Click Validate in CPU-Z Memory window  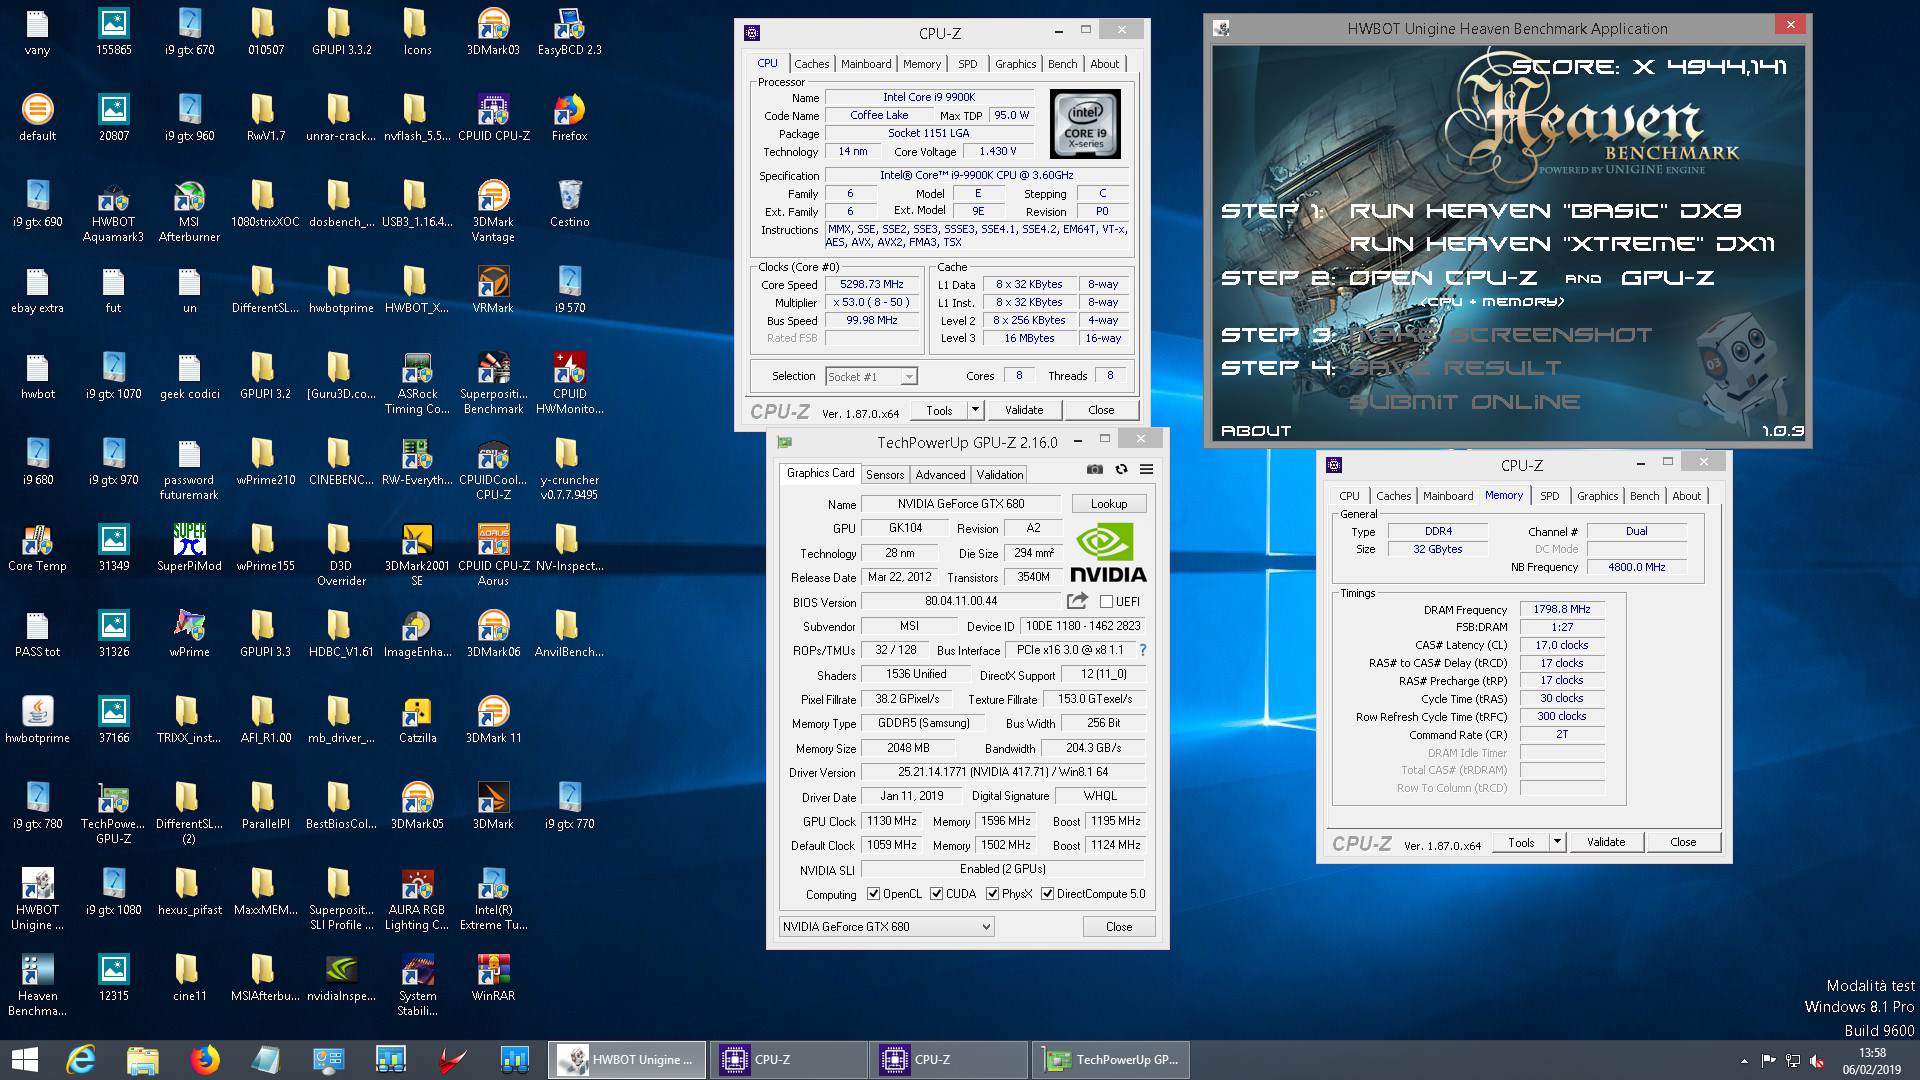(x=1606, y=842)
